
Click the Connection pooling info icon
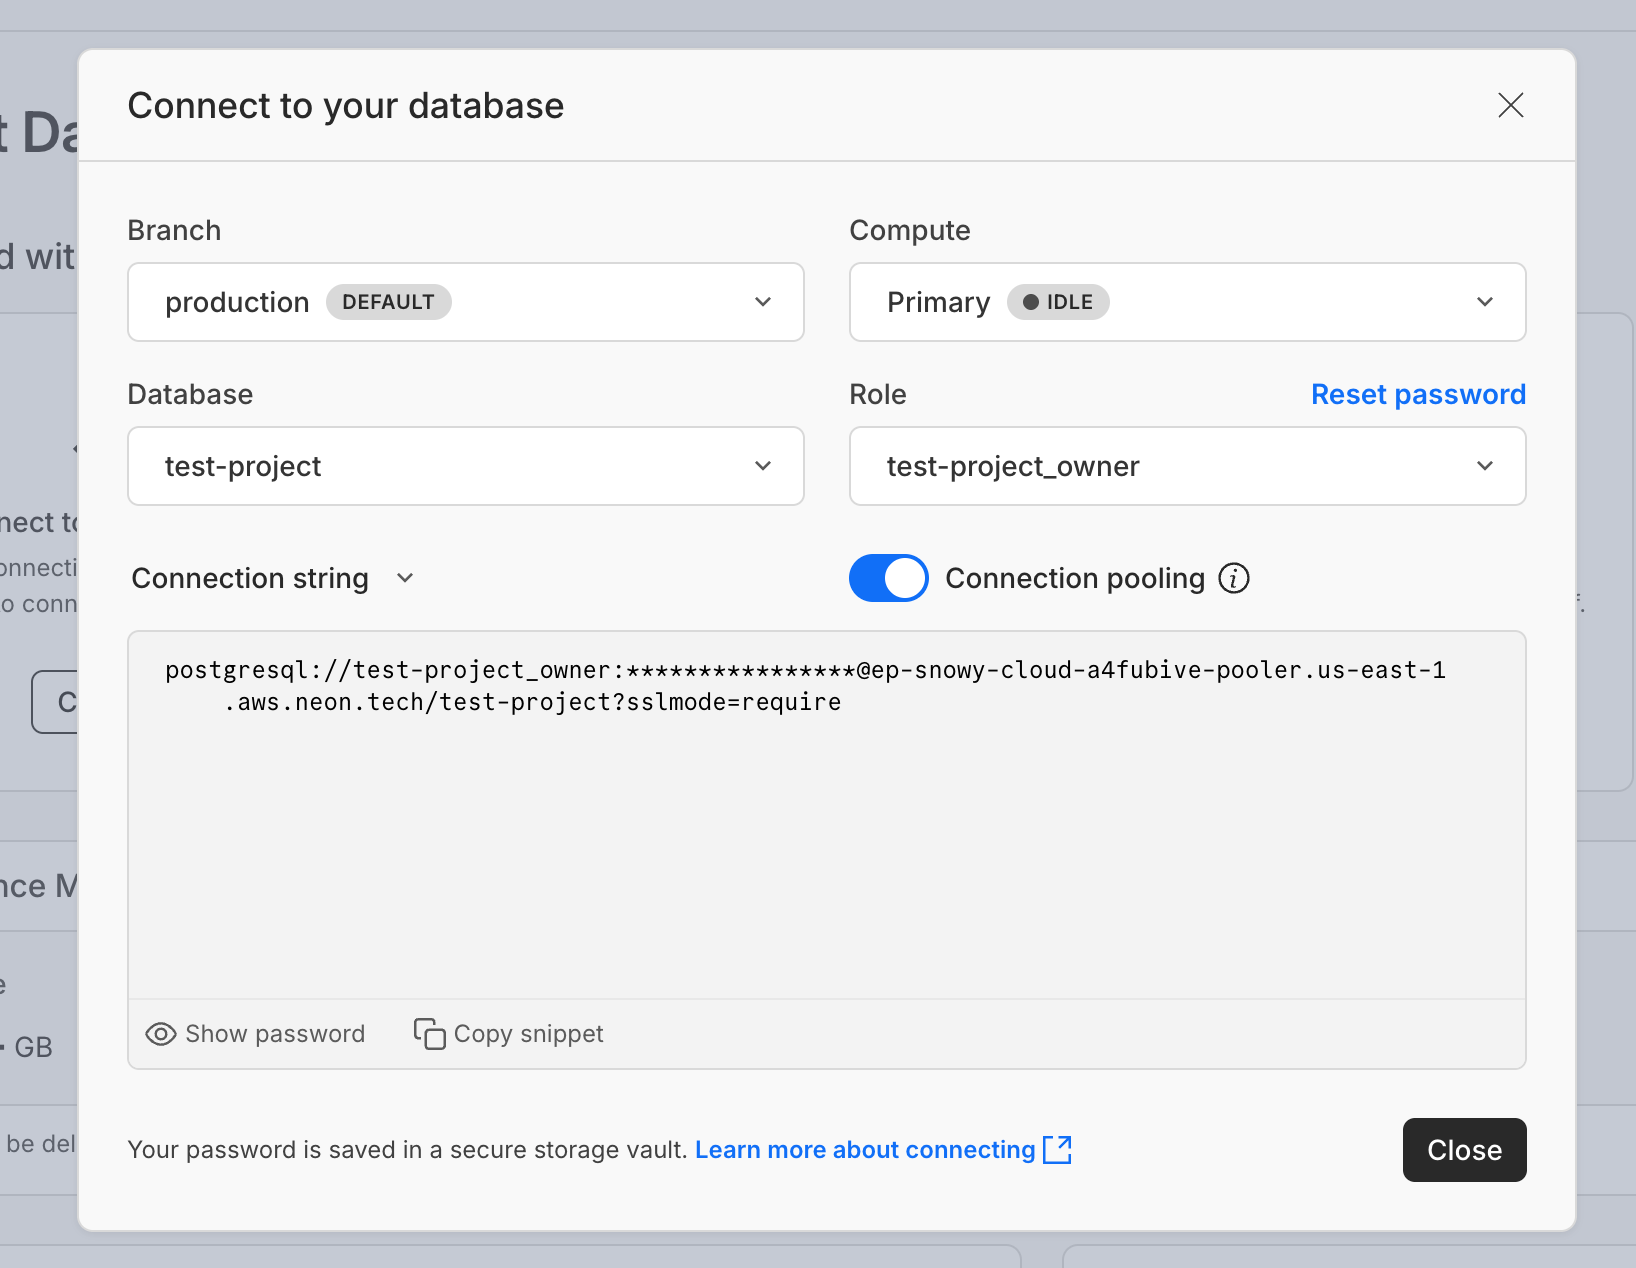pos(1235,578)
